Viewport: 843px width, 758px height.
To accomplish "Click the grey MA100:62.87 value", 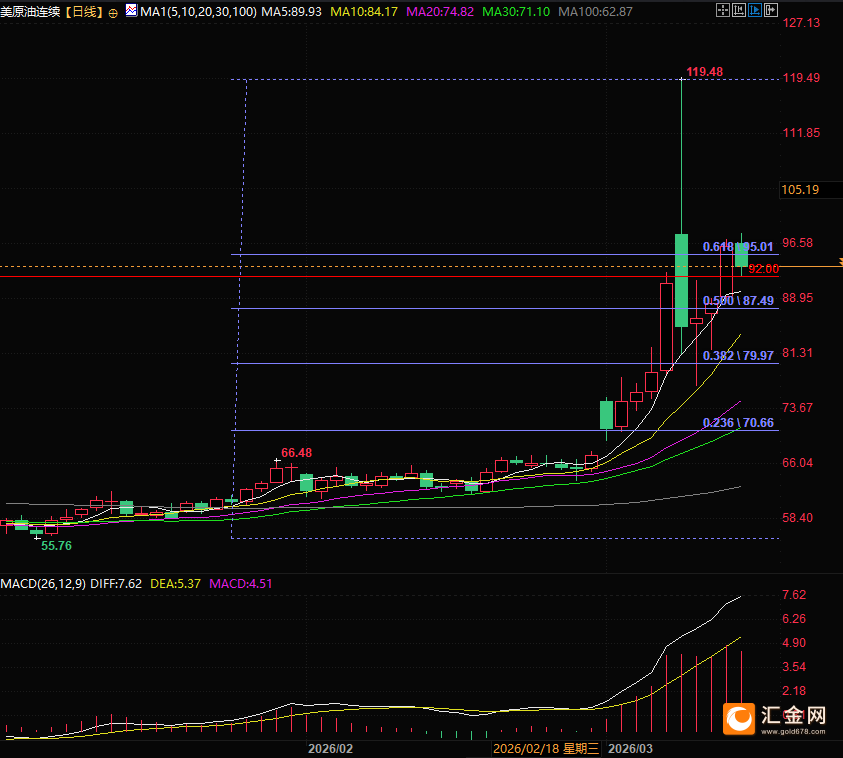I will click(x=595, y=12).
